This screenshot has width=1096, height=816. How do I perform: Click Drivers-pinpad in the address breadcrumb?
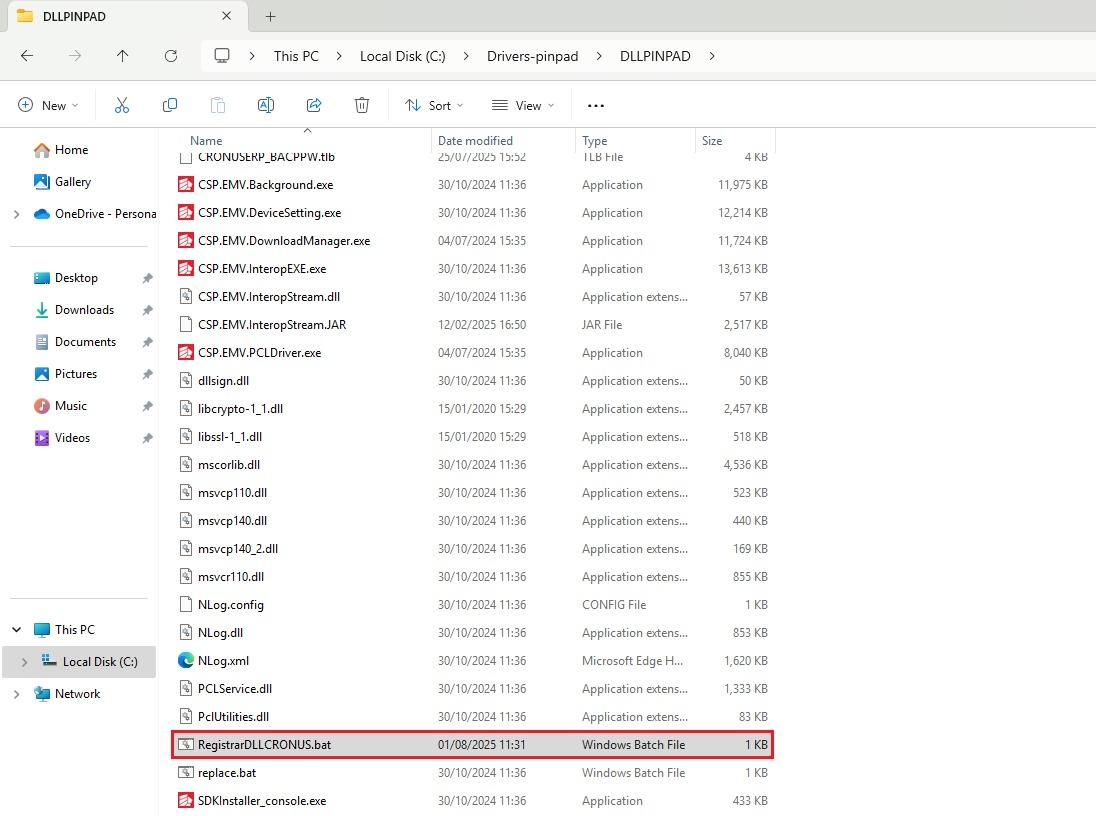coord(532,56)
